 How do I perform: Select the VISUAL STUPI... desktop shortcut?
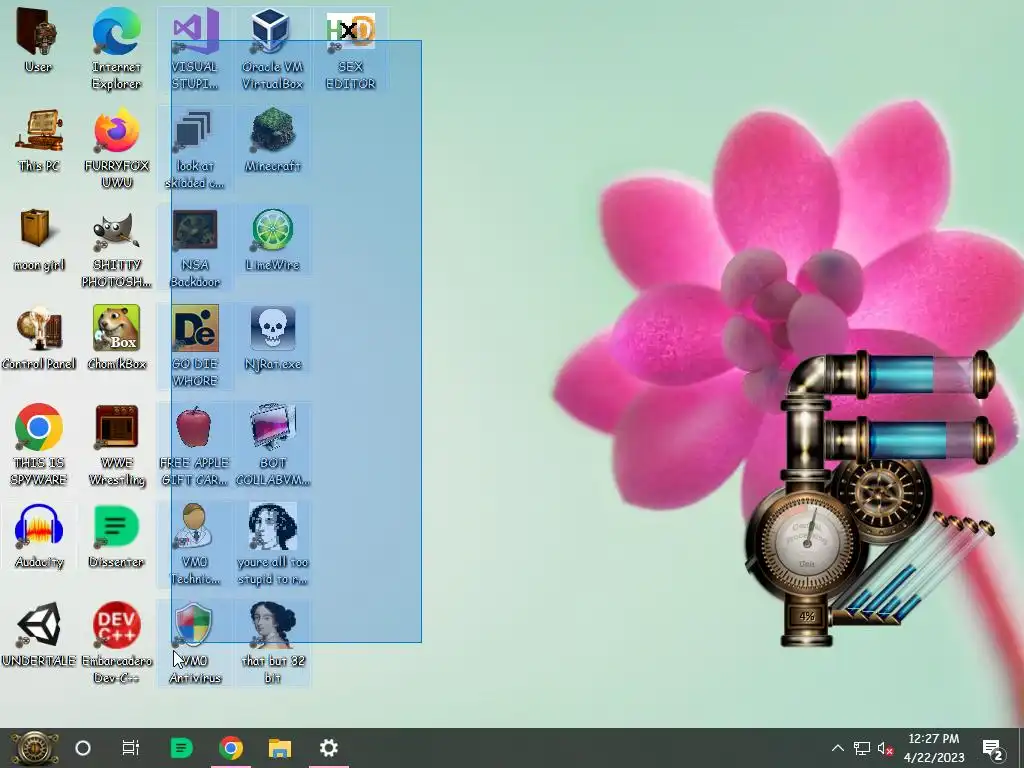(195, 49)
